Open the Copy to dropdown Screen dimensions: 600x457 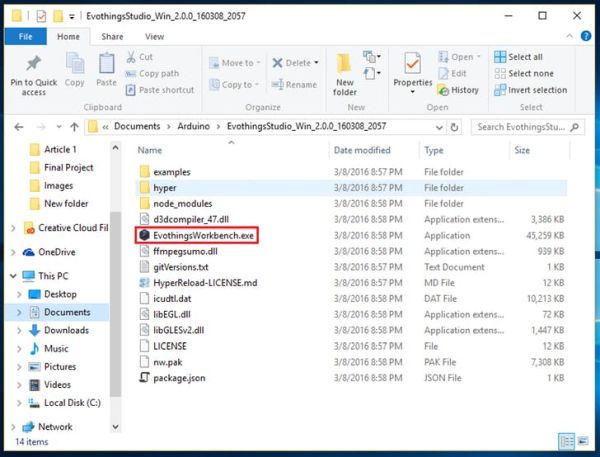[x=234, y=85]
